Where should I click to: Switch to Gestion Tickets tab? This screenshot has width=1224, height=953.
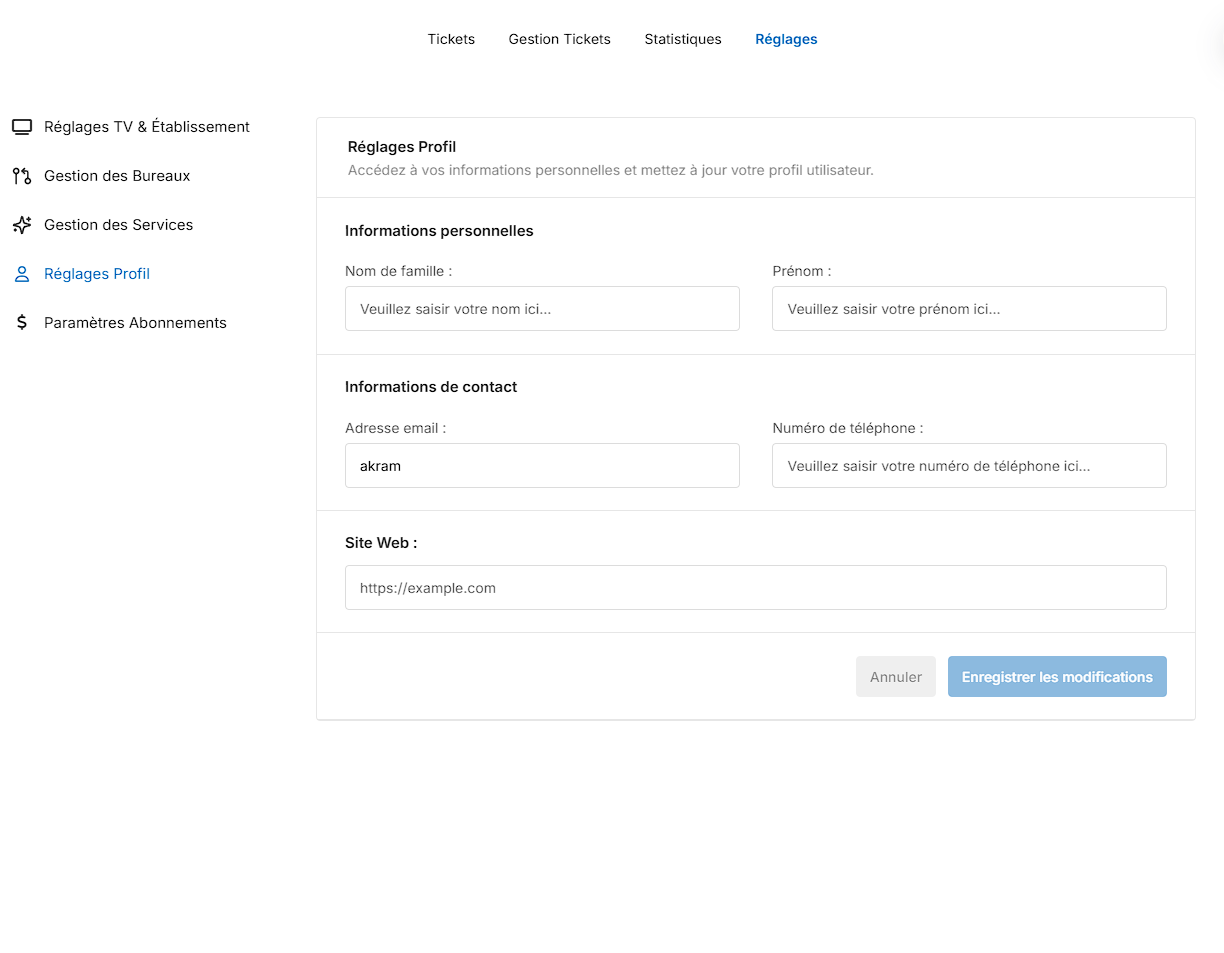click(559, 39)
